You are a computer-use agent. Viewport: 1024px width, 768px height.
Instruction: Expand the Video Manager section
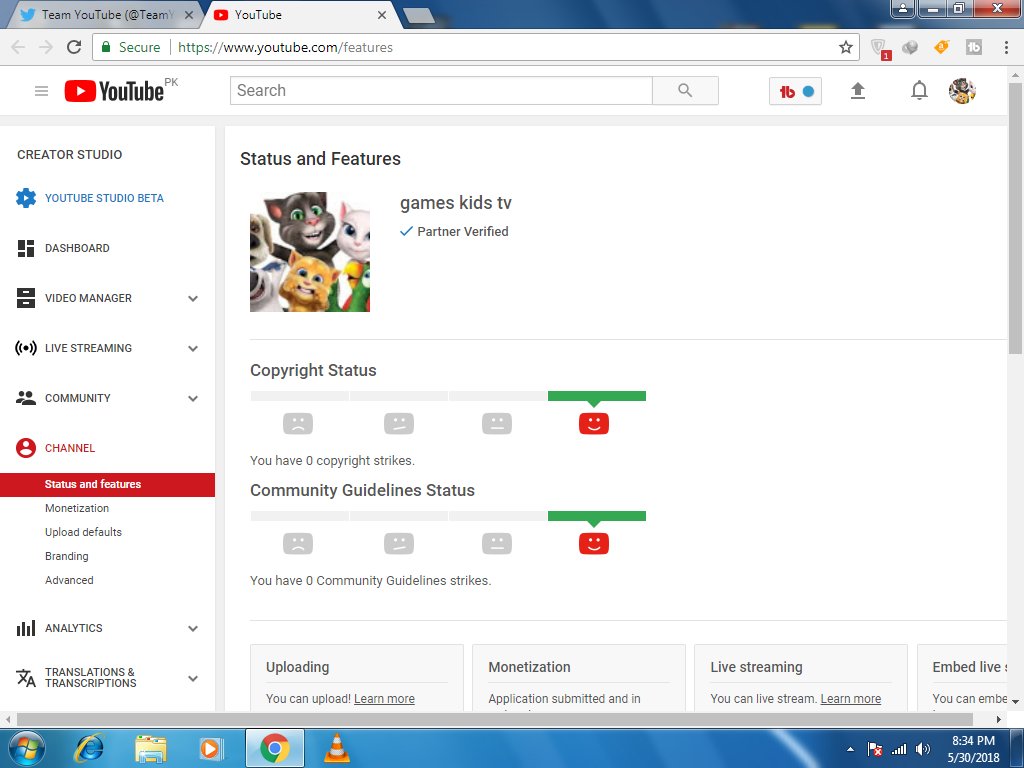tap(193, 298)
